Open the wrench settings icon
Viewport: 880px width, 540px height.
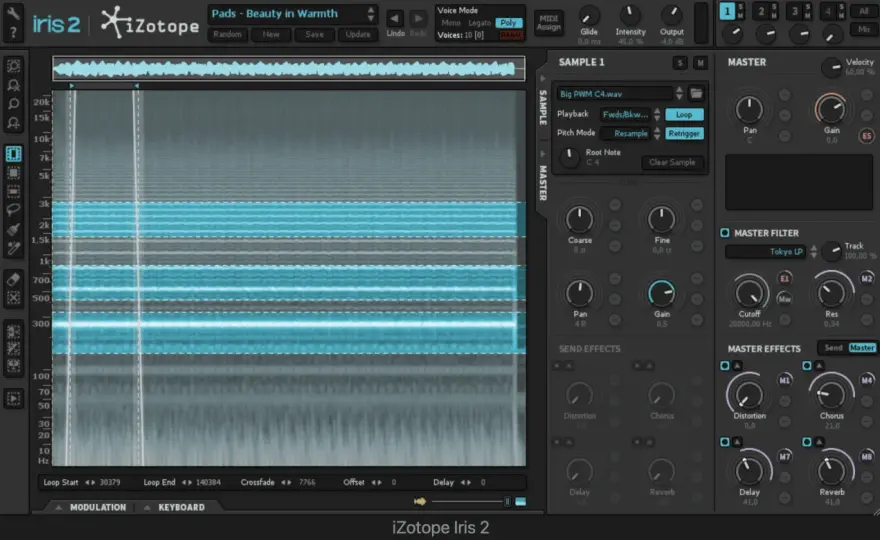click(13, 12)
